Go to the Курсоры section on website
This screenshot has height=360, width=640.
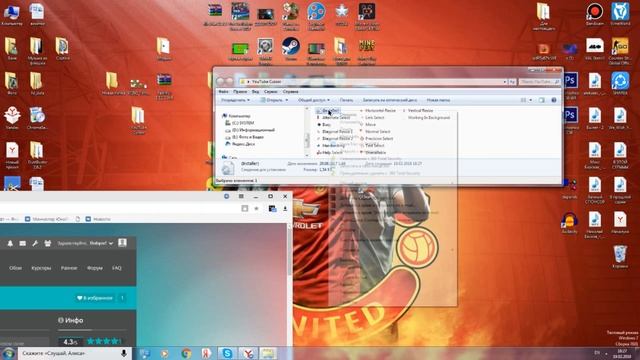41,268
